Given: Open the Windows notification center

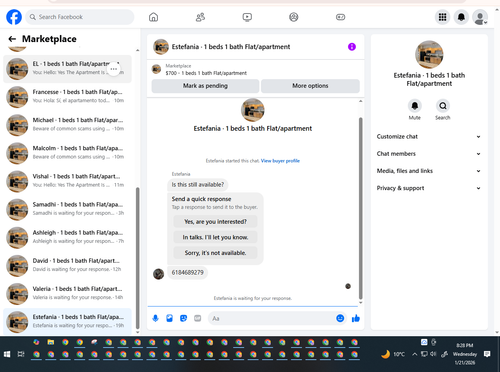Looking at the screenshot, I should coord(487,354).
